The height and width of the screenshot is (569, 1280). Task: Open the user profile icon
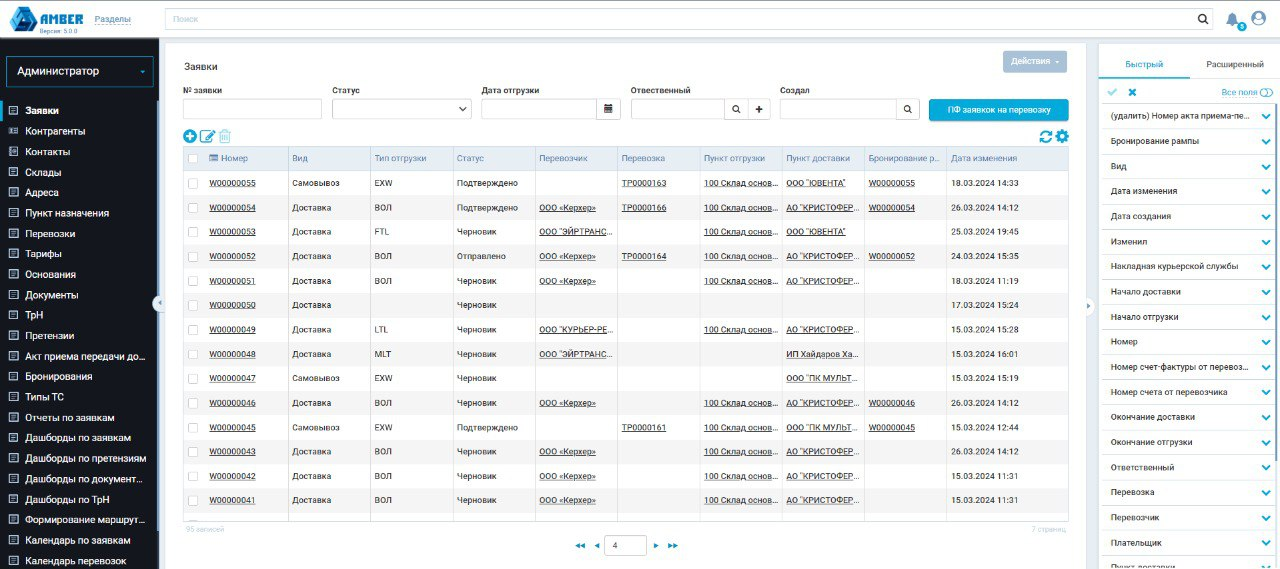[1258, 18]
